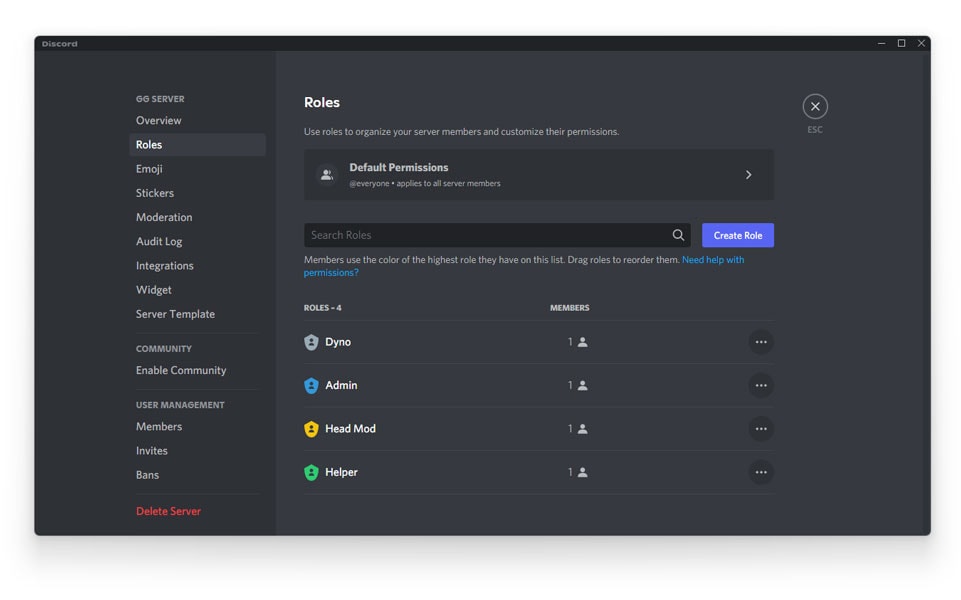Screen dimensions: 961x600
Task: Close settings with the ESC circle button
Action: 815,107
